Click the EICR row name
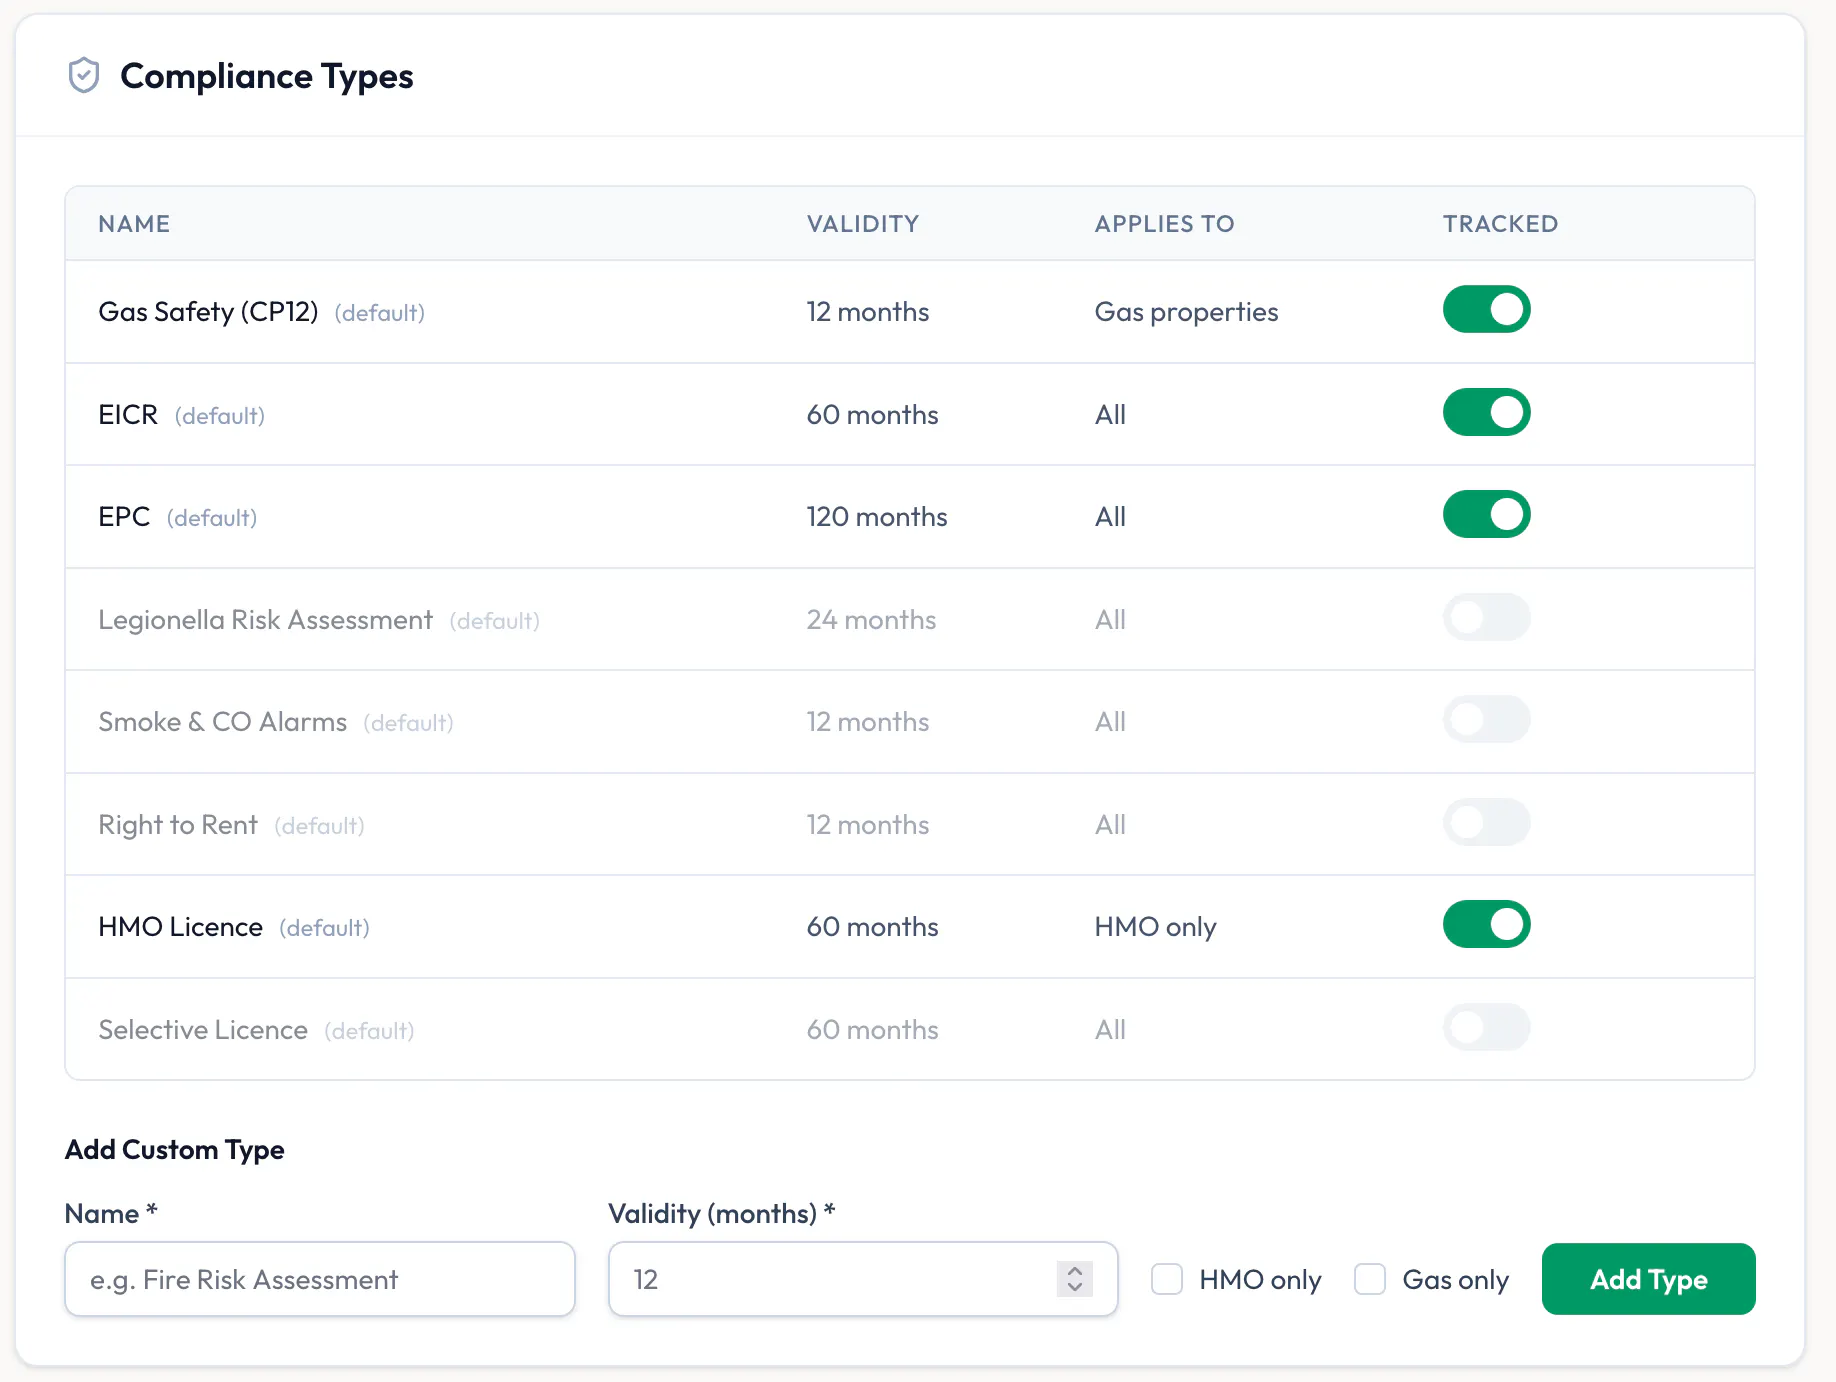Screen dimensions: 1836x1382 pyautogui.click(x=128, y=415)
